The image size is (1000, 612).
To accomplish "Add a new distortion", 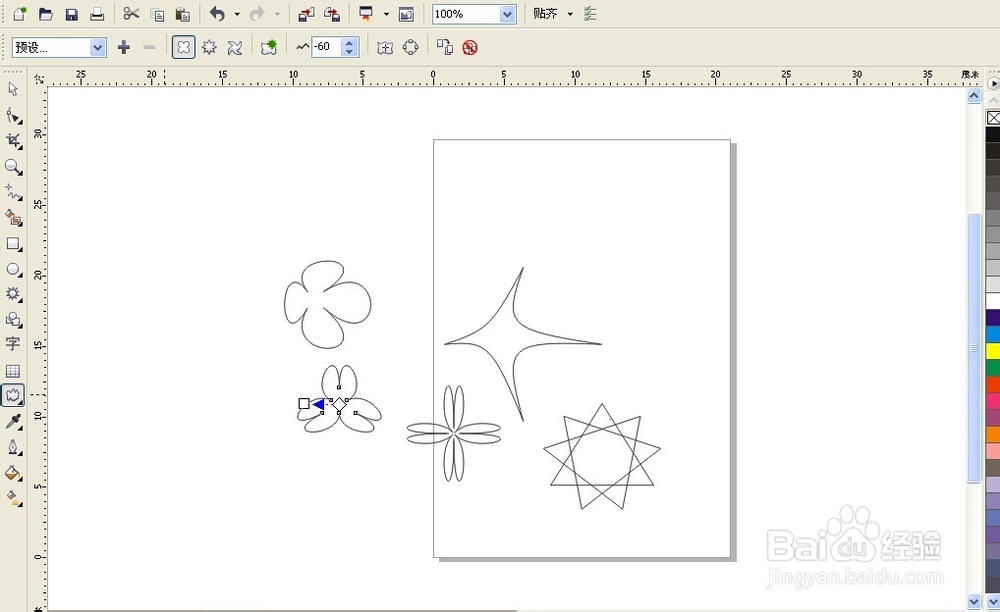I will pyautogui.click(x=268, y=47).
